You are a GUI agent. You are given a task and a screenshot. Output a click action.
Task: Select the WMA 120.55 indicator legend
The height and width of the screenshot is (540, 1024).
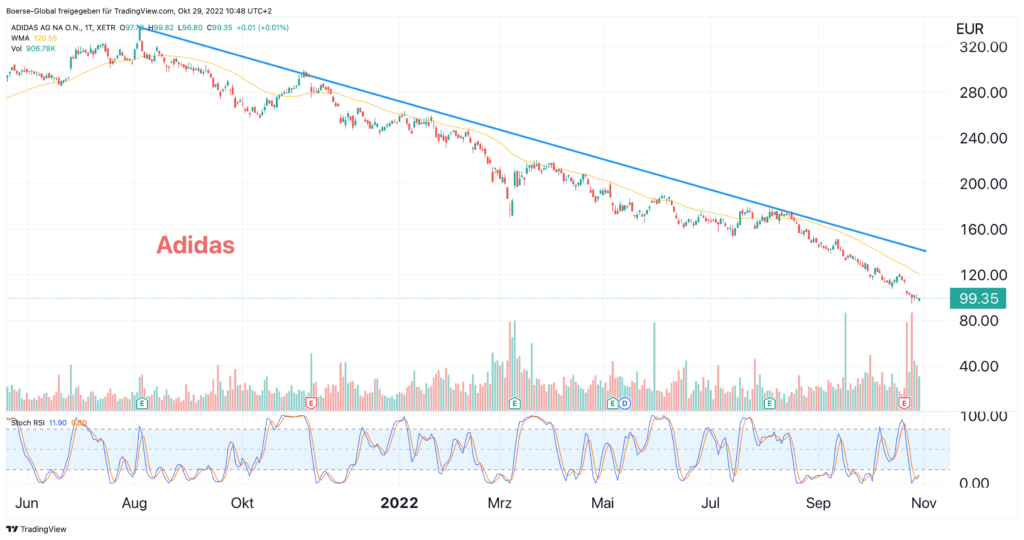click(34, 38)
